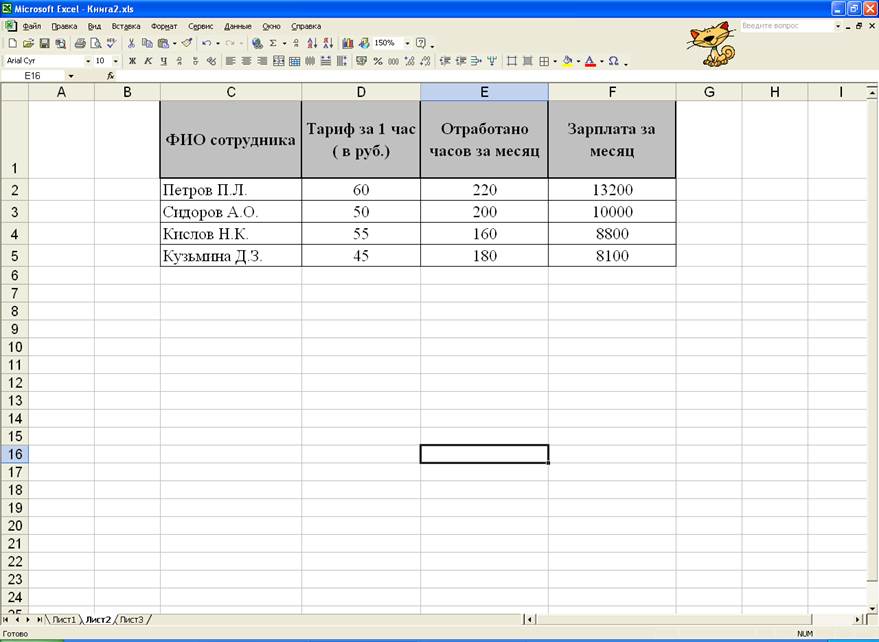Click the Sort Ascending icon
Viewport: 879px width, 642px height.
312,44
